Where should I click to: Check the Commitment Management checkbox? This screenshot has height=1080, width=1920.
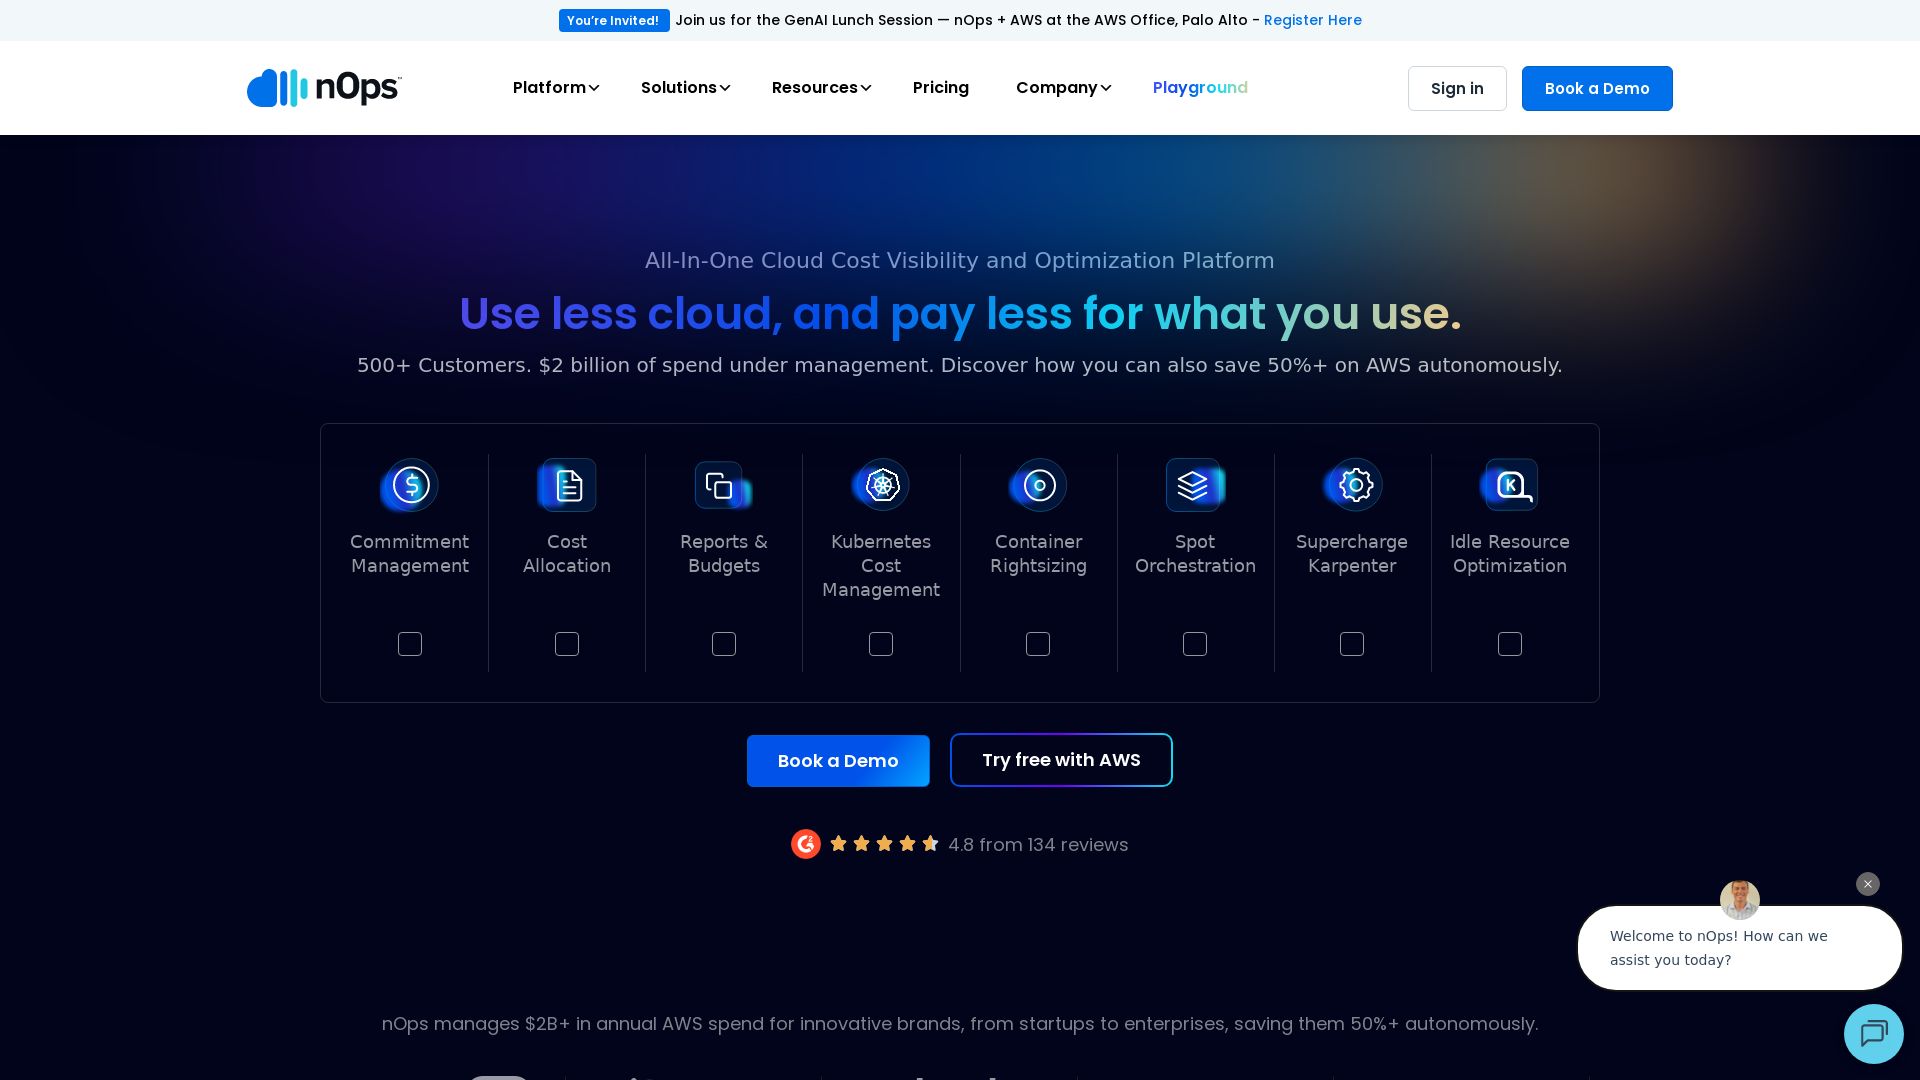click(410, 644)
